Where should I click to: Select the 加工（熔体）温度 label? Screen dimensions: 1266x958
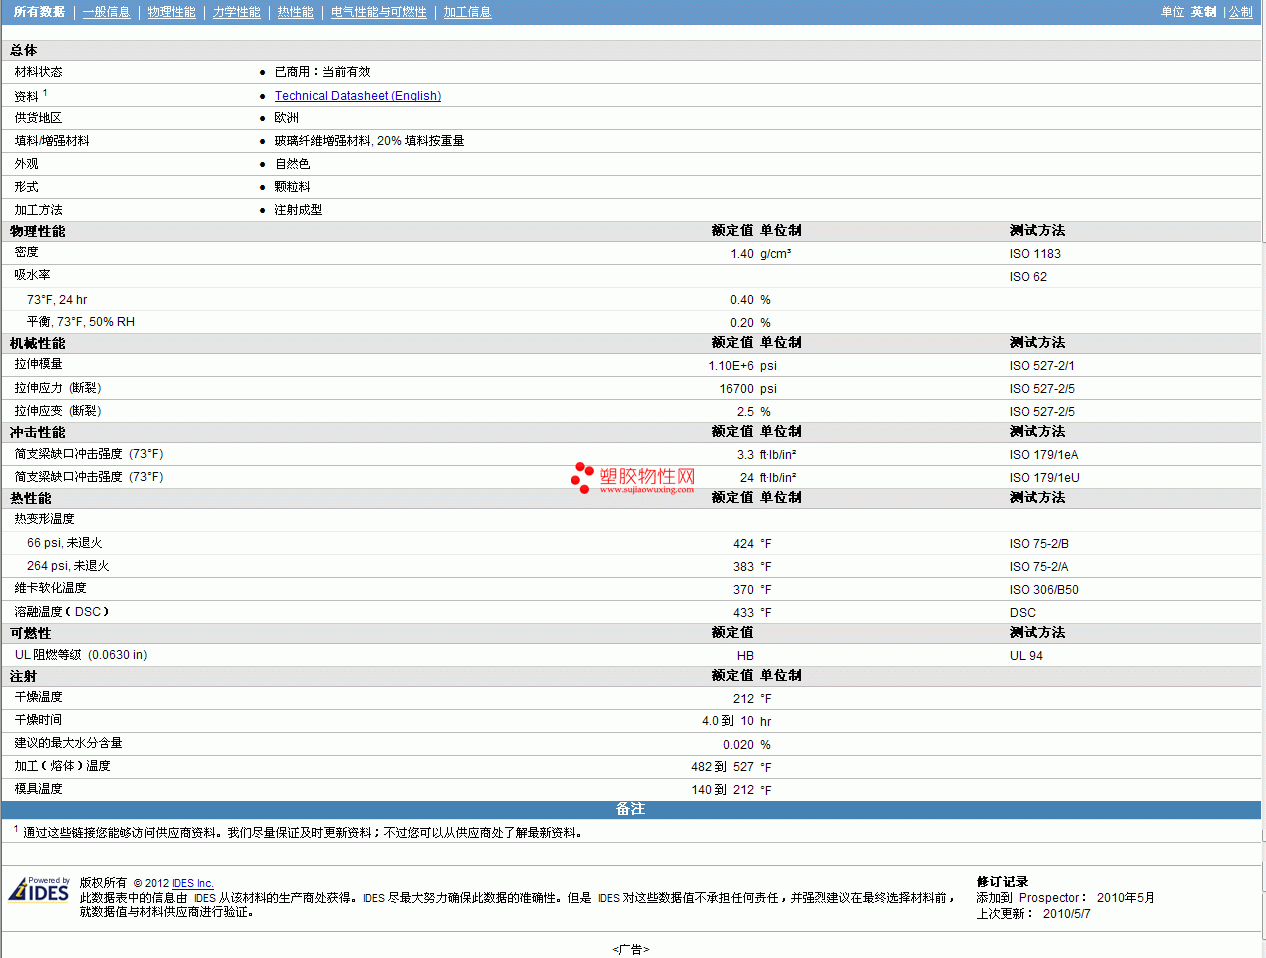tap(62, 766)
